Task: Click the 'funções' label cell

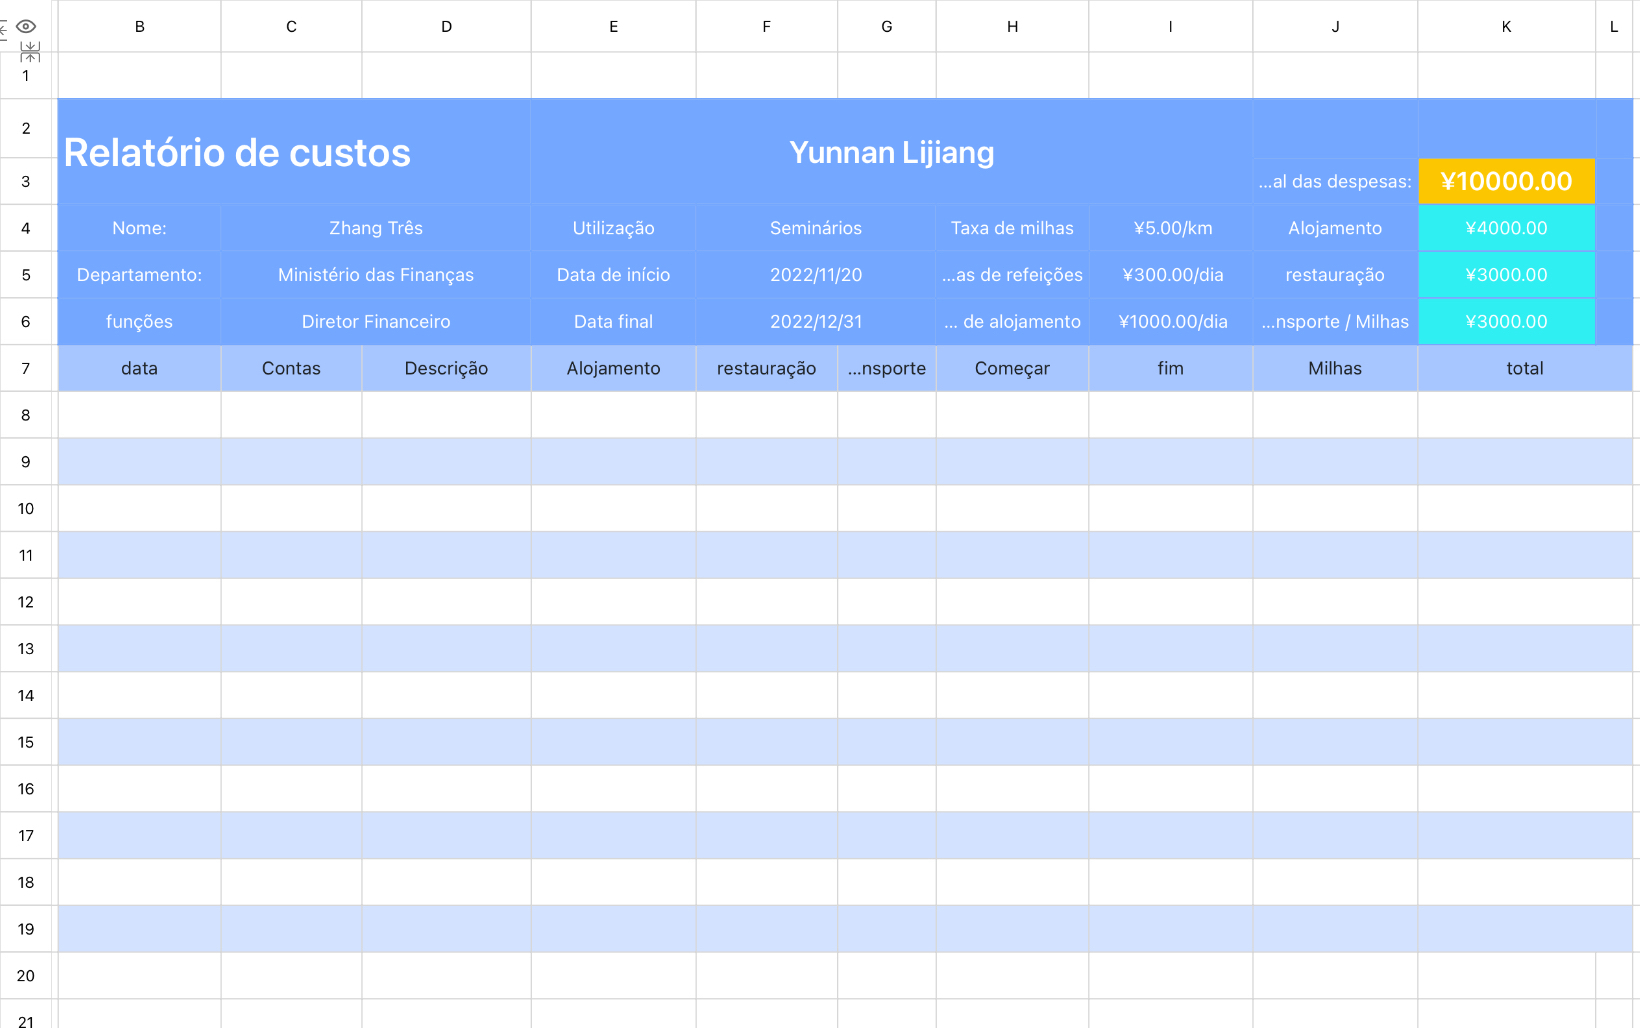Action: point(140,322)
